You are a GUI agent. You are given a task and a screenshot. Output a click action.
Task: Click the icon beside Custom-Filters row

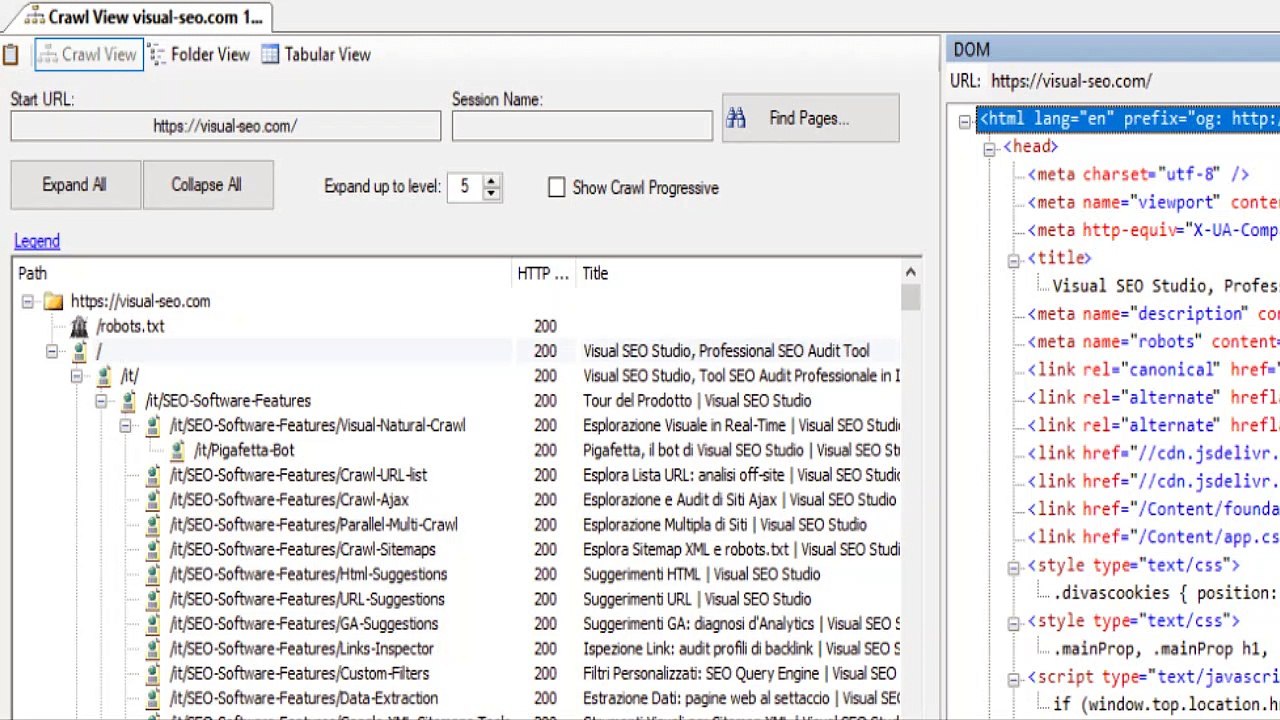pyautogui.click(x=153, y=674)
